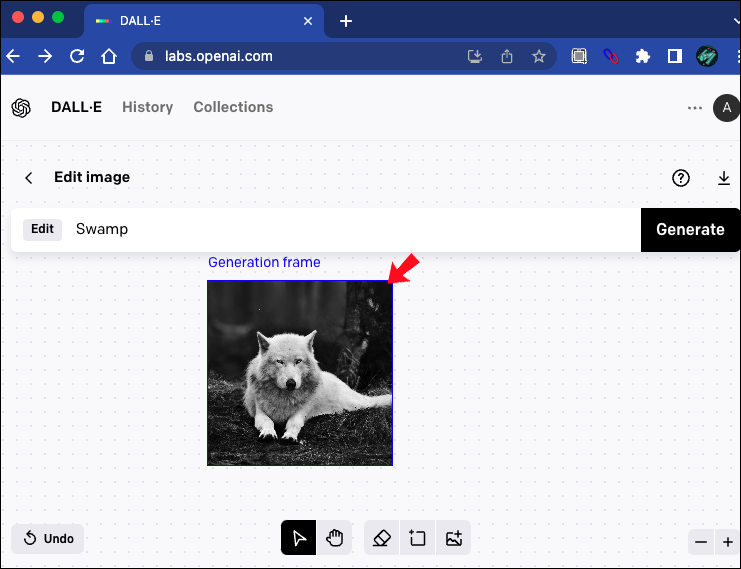
Task: Switch to the Collections tab
Action: [233, 107]
